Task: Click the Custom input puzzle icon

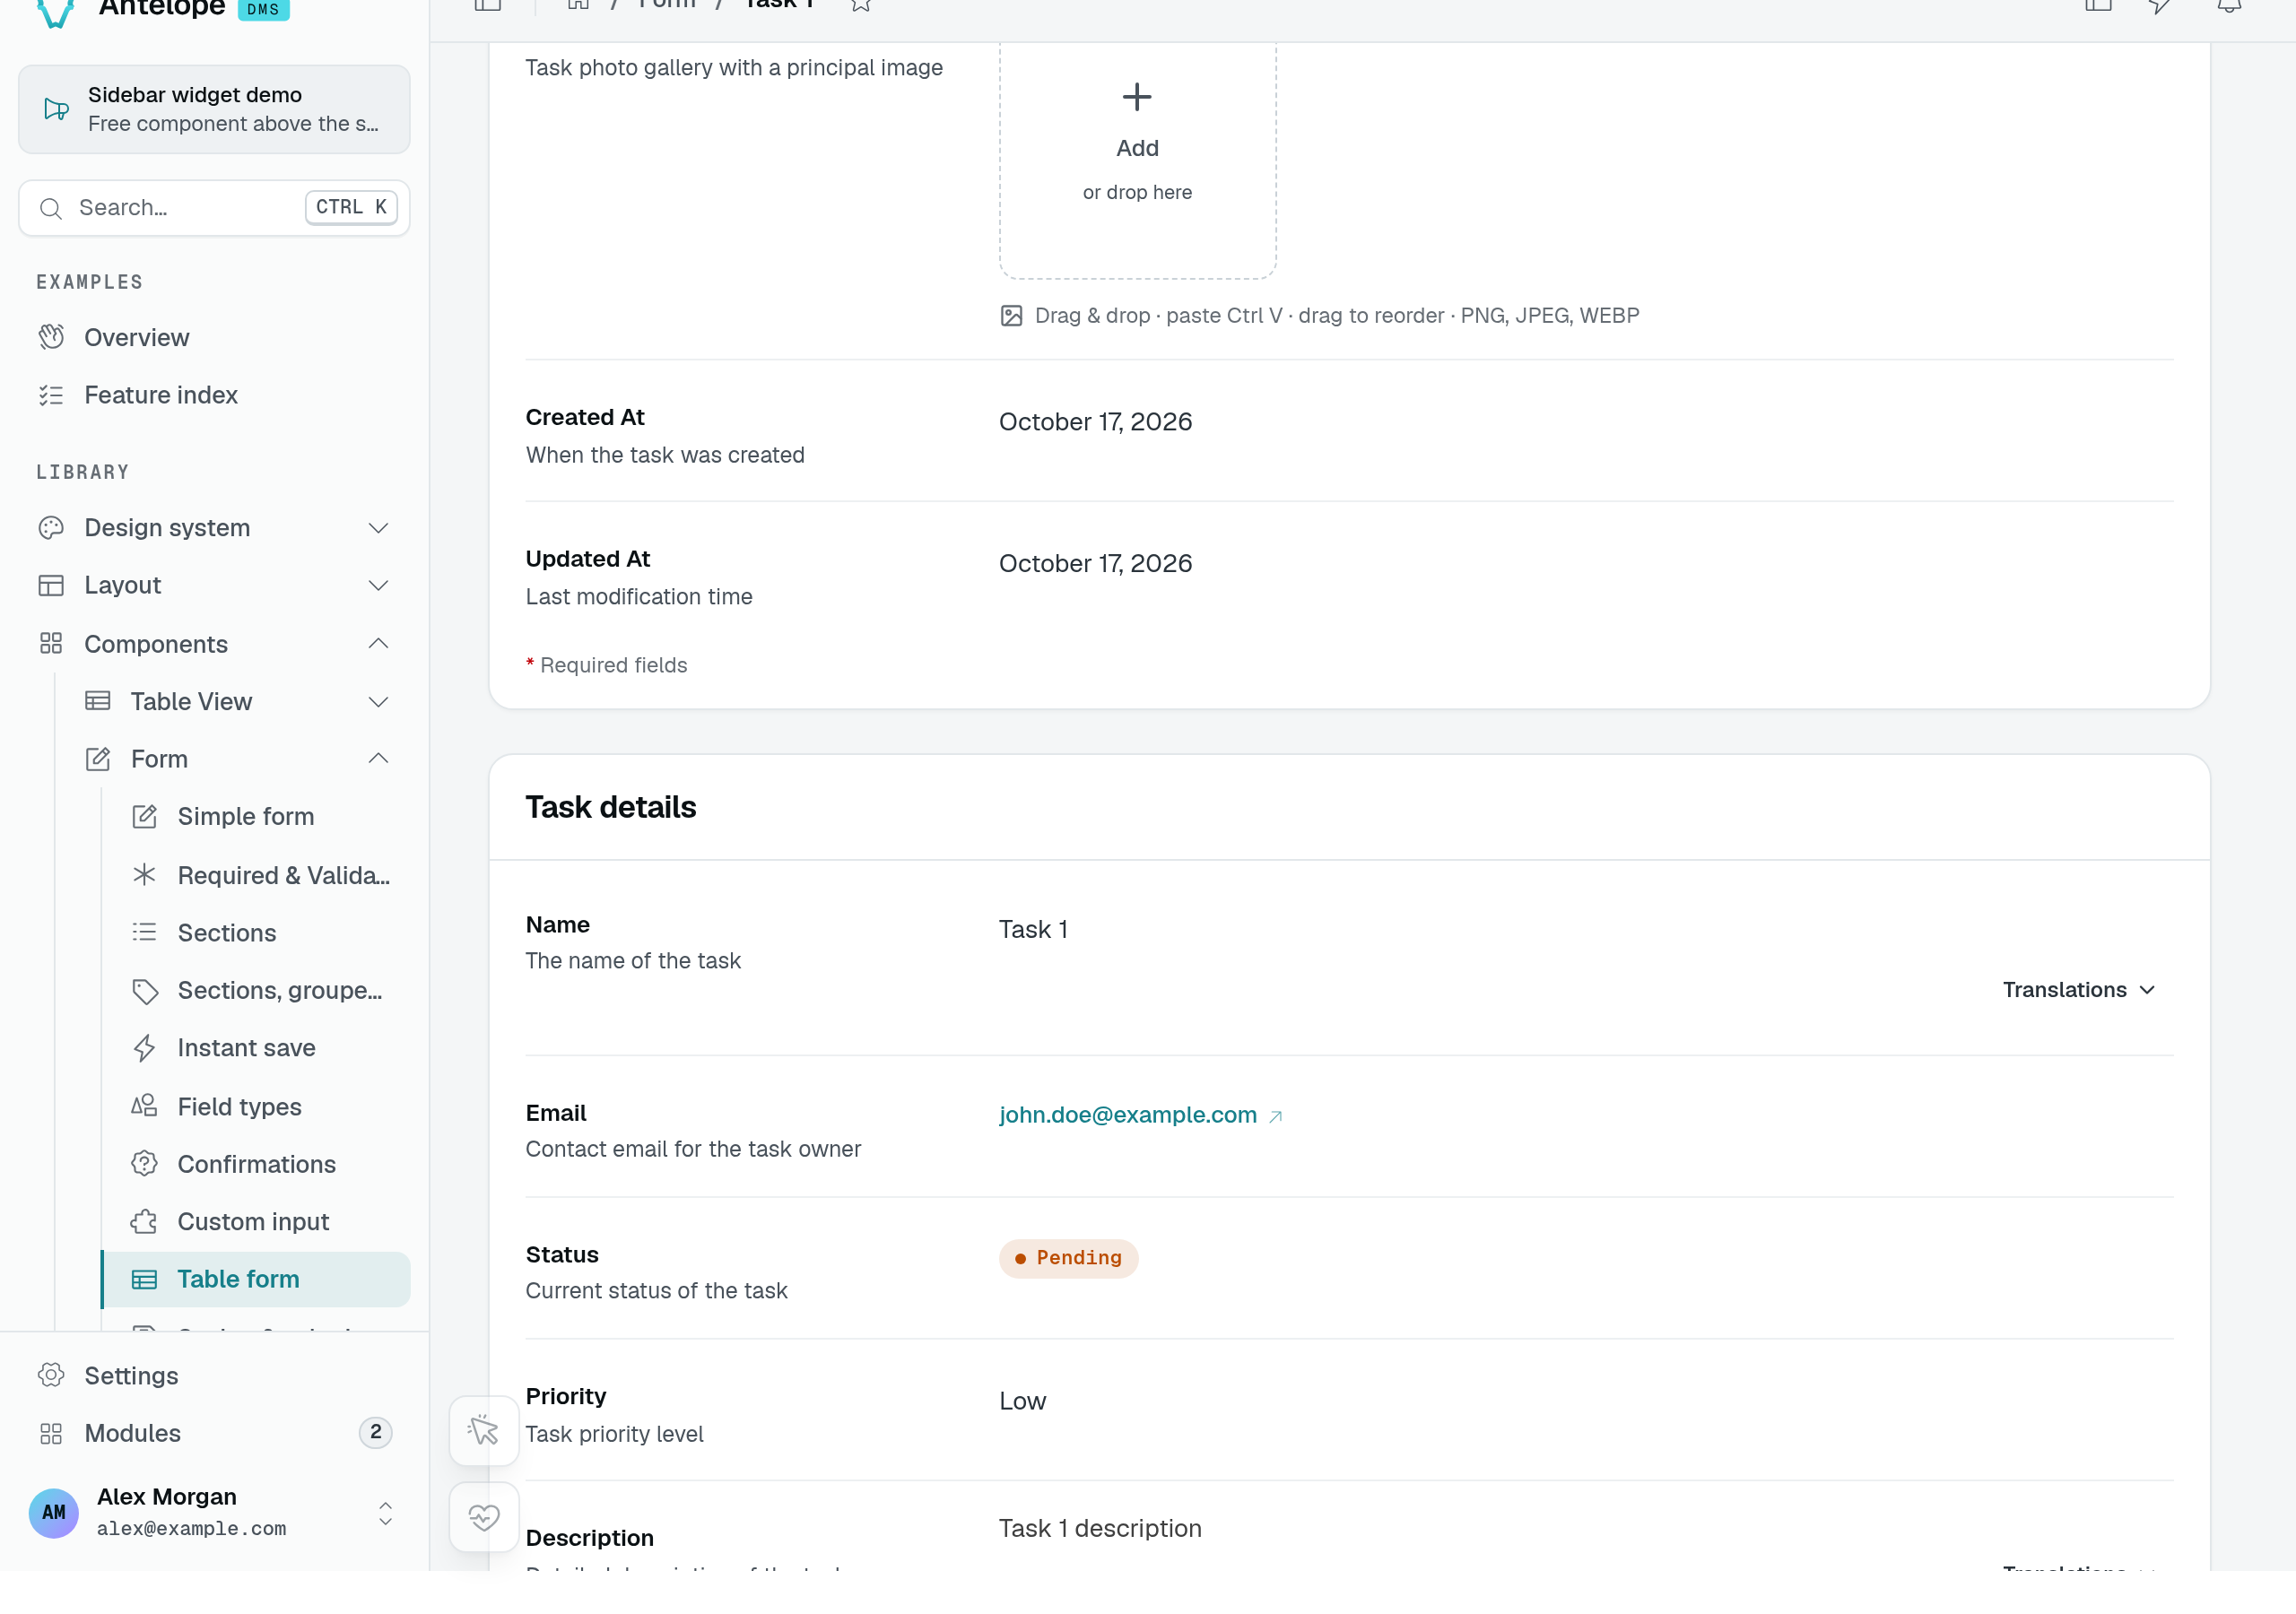Action: [x=144, y=1220]
